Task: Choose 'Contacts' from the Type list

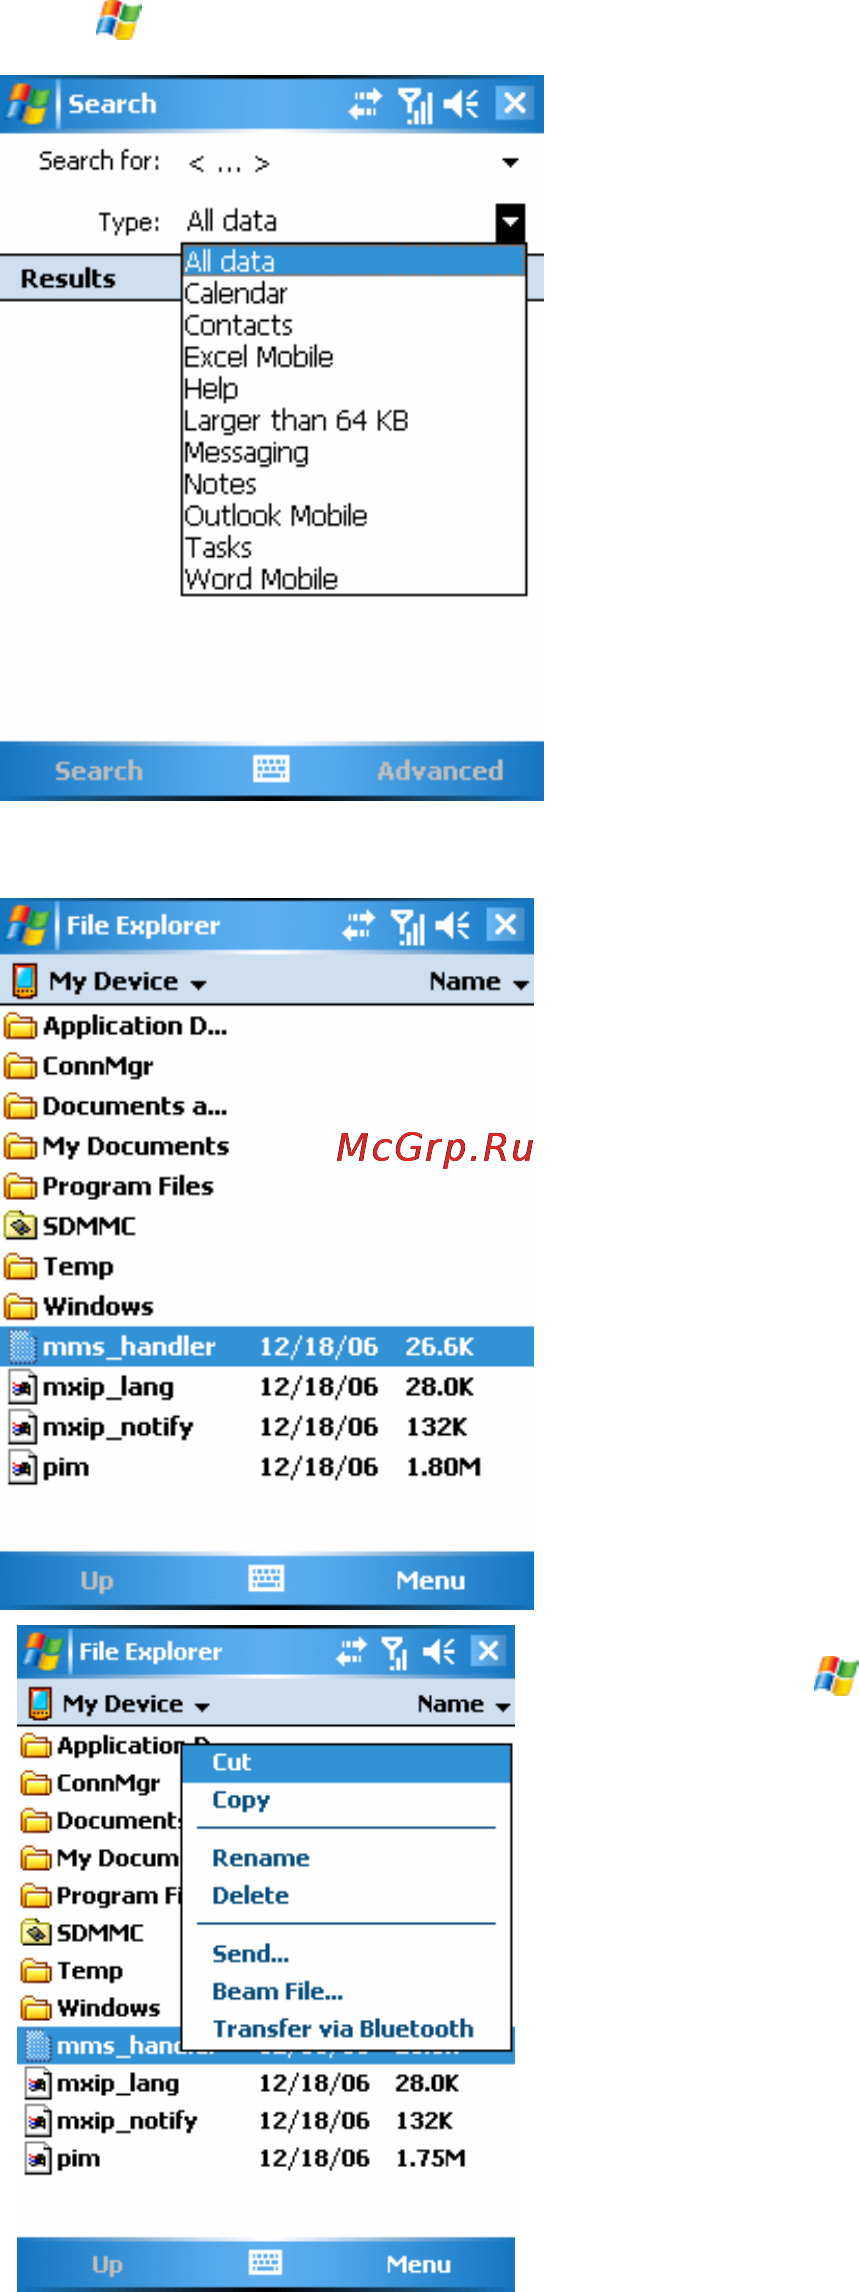Action: 354,325
